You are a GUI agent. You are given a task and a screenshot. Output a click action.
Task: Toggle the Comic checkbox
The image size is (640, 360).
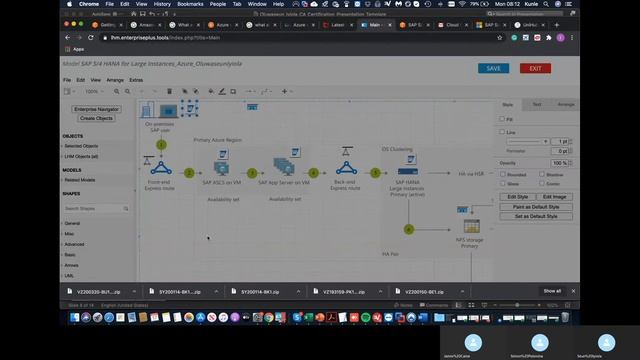[542, 183]
